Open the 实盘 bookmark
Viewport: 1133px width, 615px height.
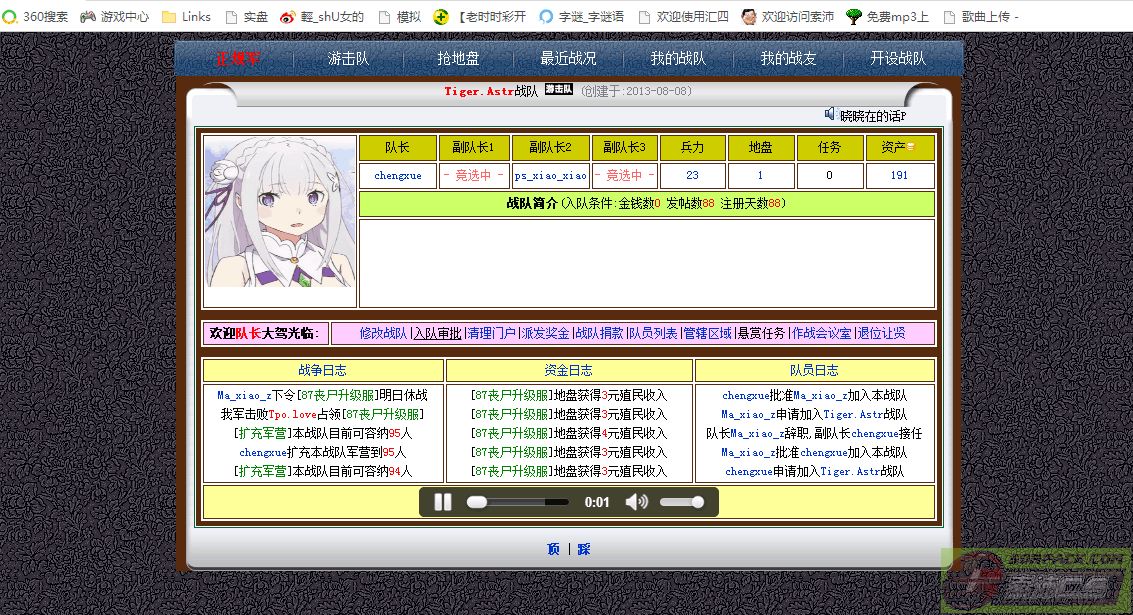click(246, 16)
